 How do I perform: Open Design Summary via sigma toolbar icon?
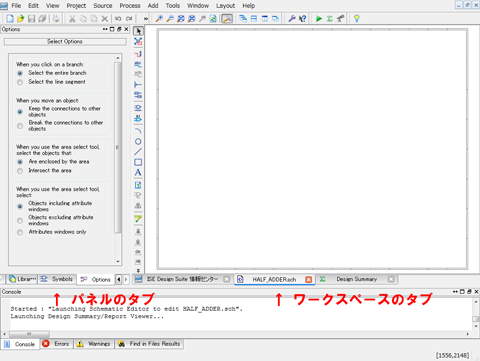(x=330, y=19)
